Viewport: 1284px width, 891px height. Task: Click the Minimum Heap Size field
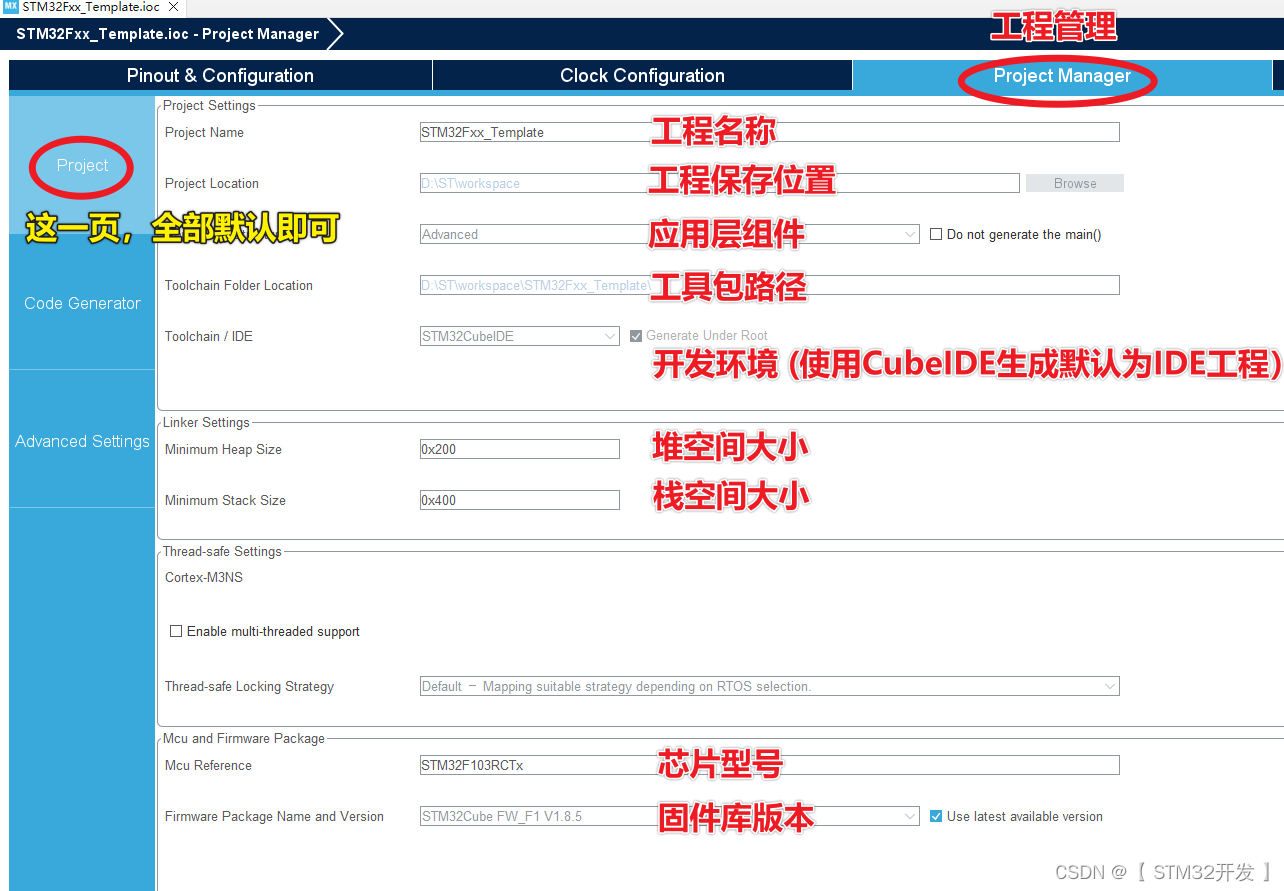[x=519, y=449]
